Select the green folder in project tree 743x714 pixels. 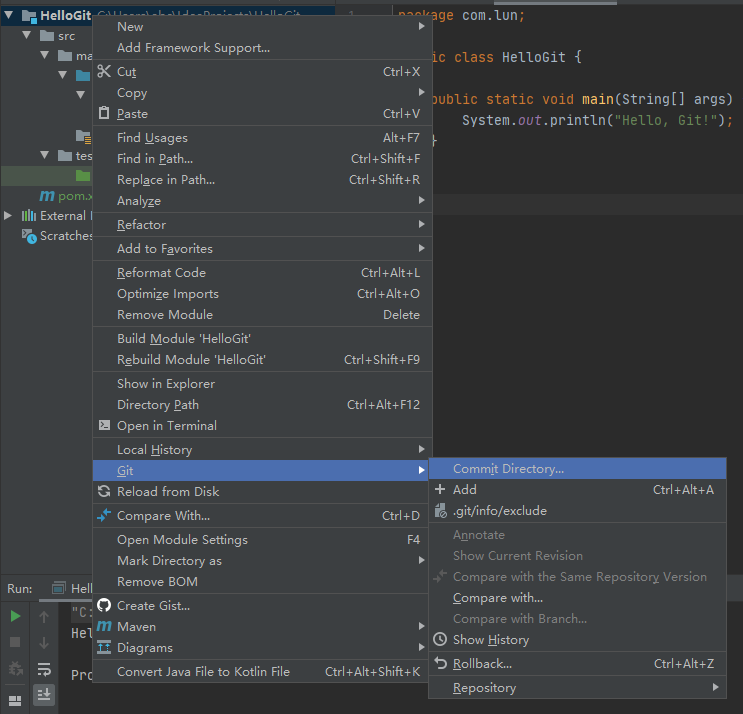[83, 176]
